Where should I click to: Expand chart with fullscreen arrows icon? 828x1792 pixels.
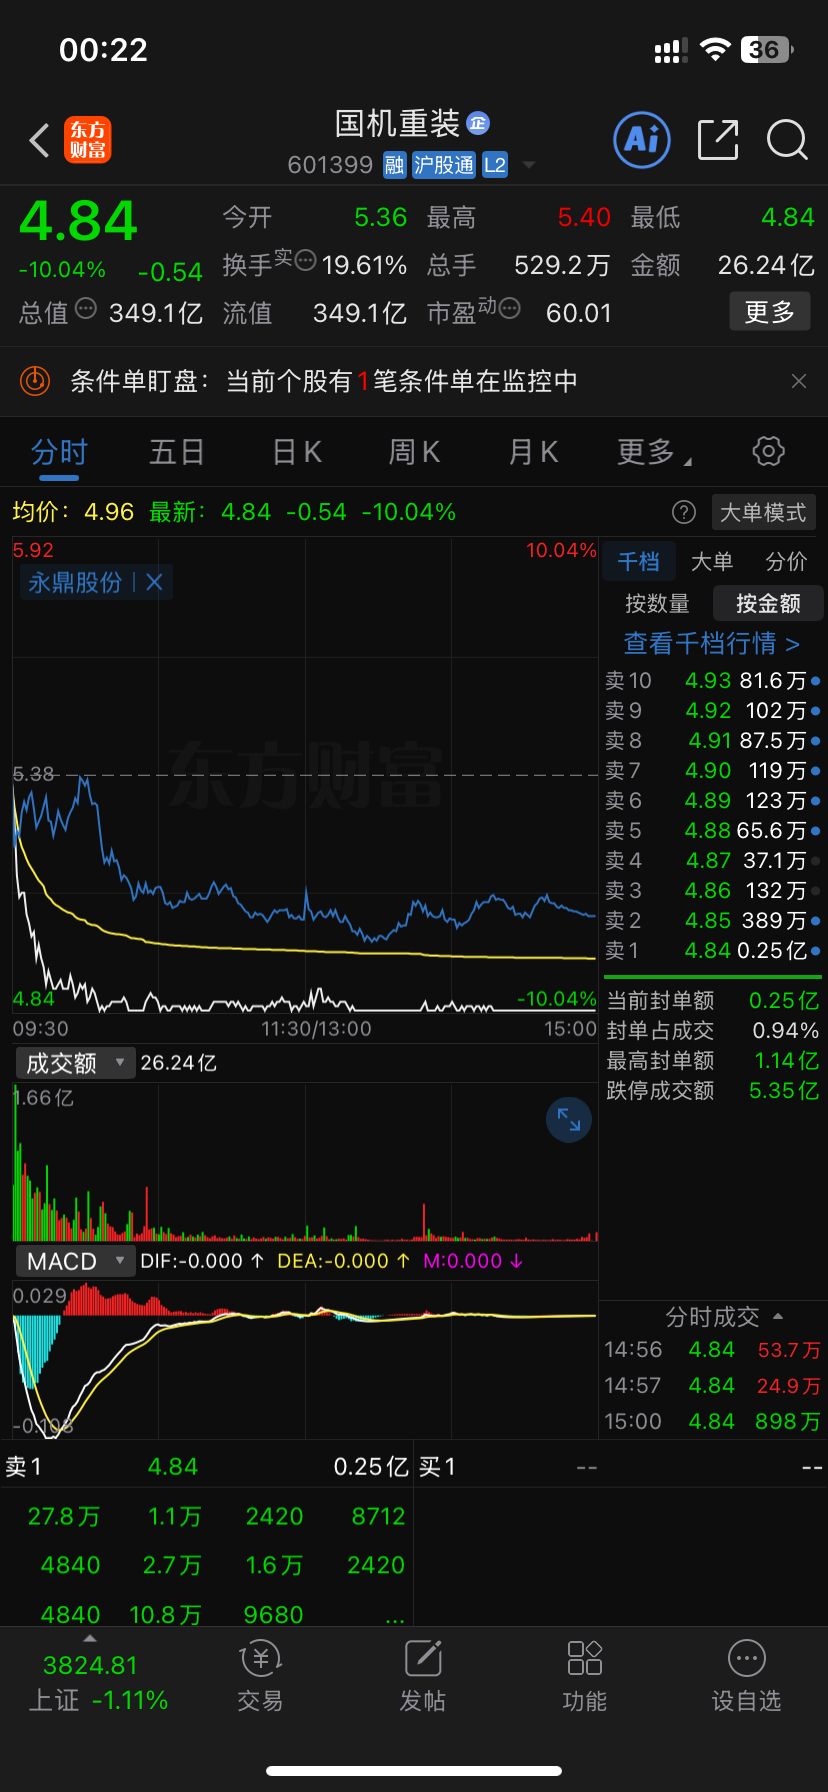(x=569, y=1120)
